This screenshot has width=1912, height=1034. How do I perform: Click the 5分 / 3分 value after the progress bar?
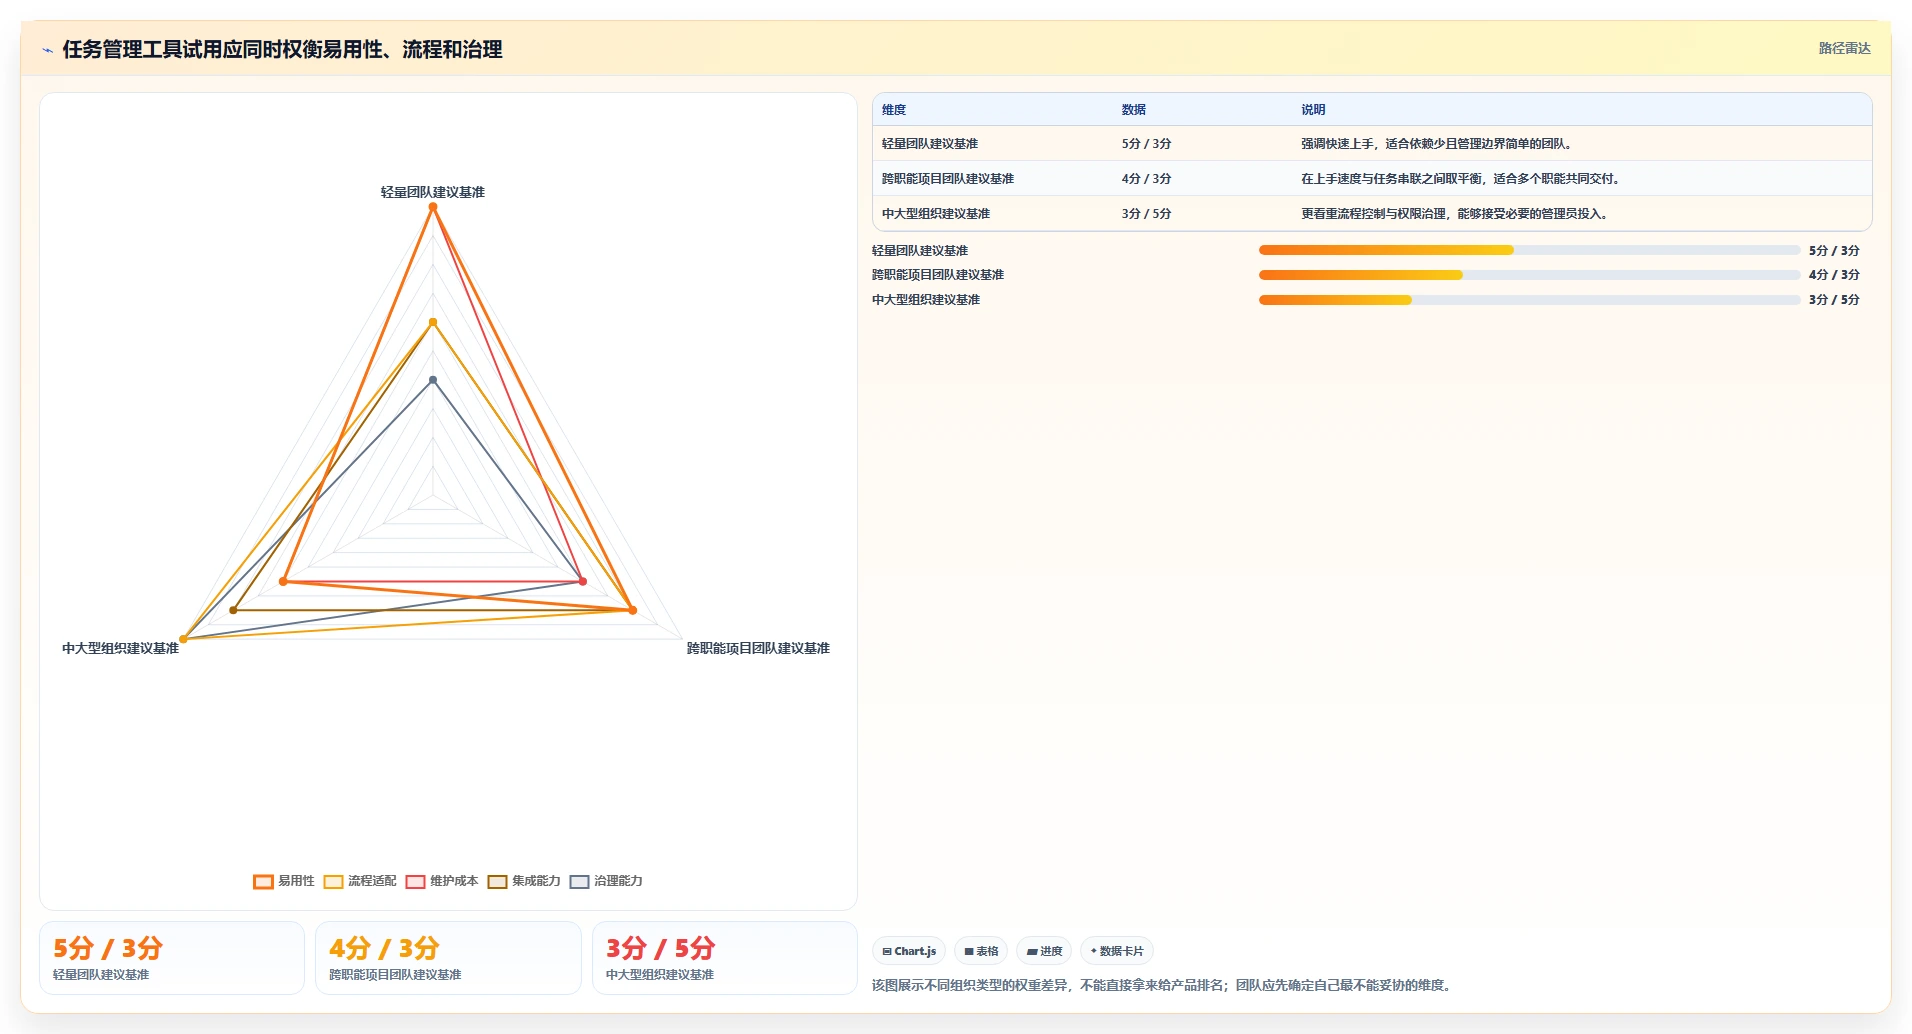(x=1834, y=251)
